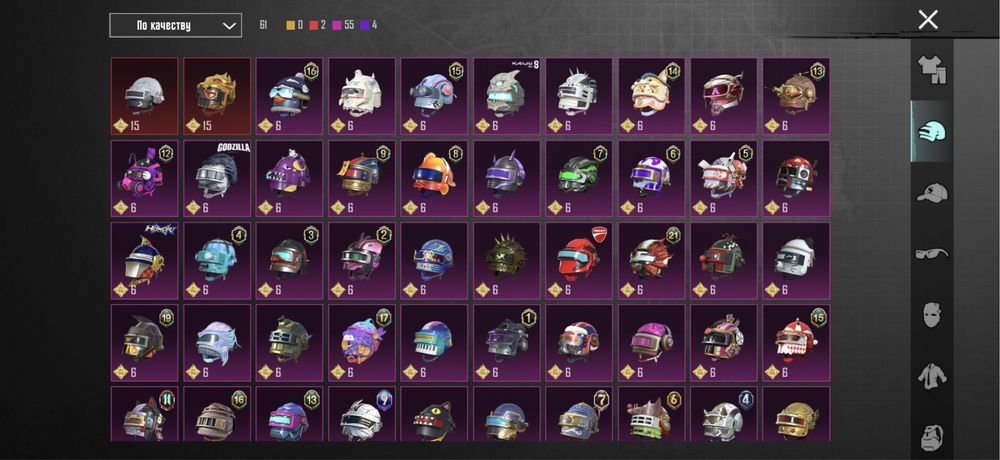Open the cap headwear category icon
Viewport: 1000px width, 460px height.
click(932, 193)
